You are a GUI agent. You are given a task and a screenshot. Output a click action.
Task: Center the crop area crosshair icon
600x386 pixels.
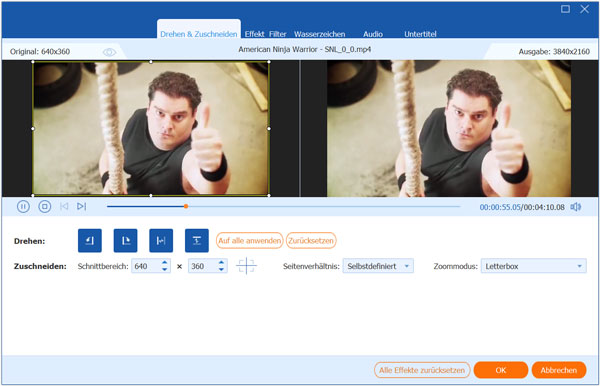(x=246, y=266)
